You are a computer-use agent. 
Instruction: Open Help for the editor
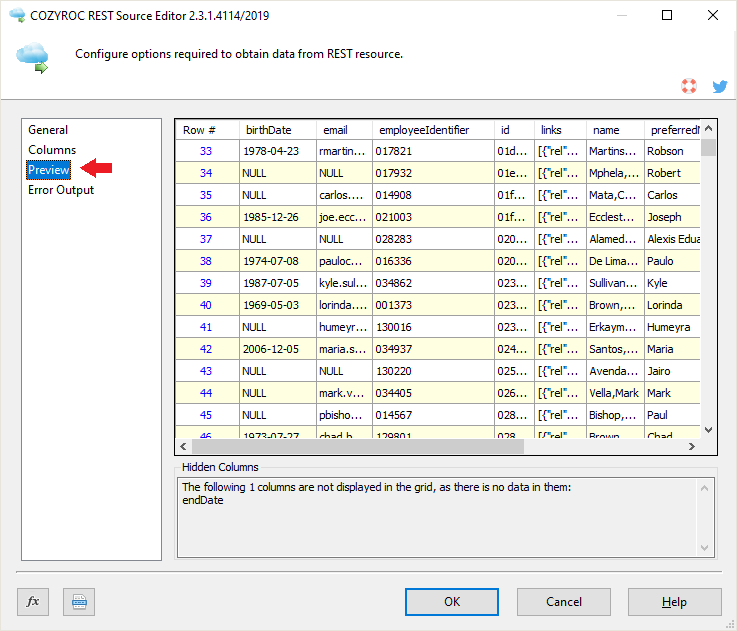pos(674,601)
